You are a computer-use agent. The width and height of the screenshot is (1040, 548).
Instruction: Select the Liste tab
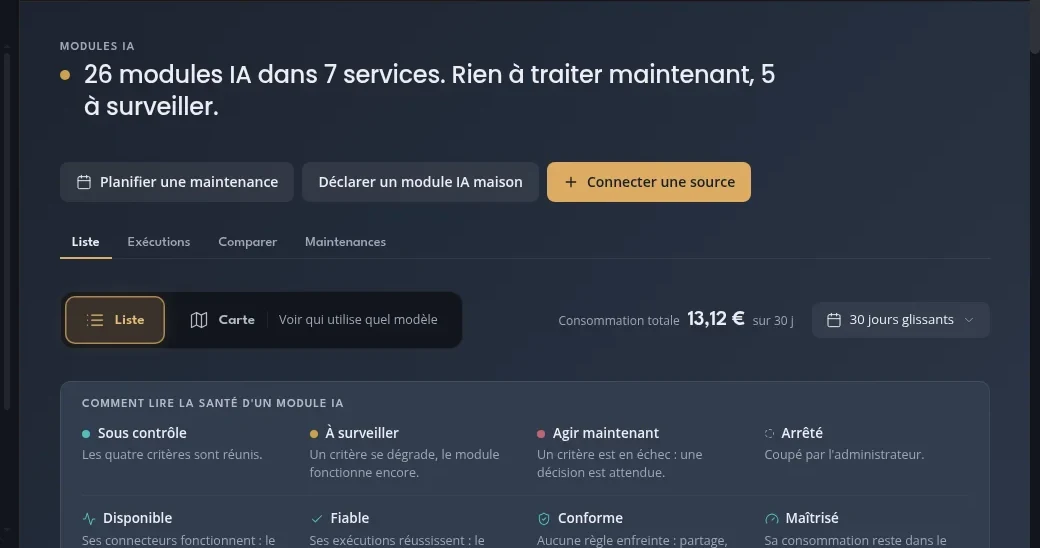tap(86, 241)
